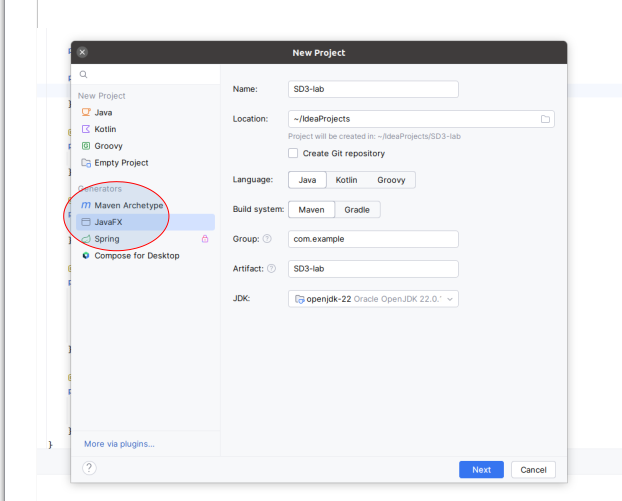
Task: Click the Java cup icon
Action: tap(86, 112)
